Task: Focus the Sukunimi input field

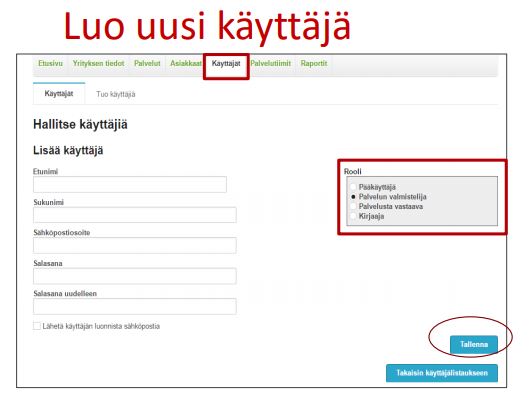Action: point(135,215)
